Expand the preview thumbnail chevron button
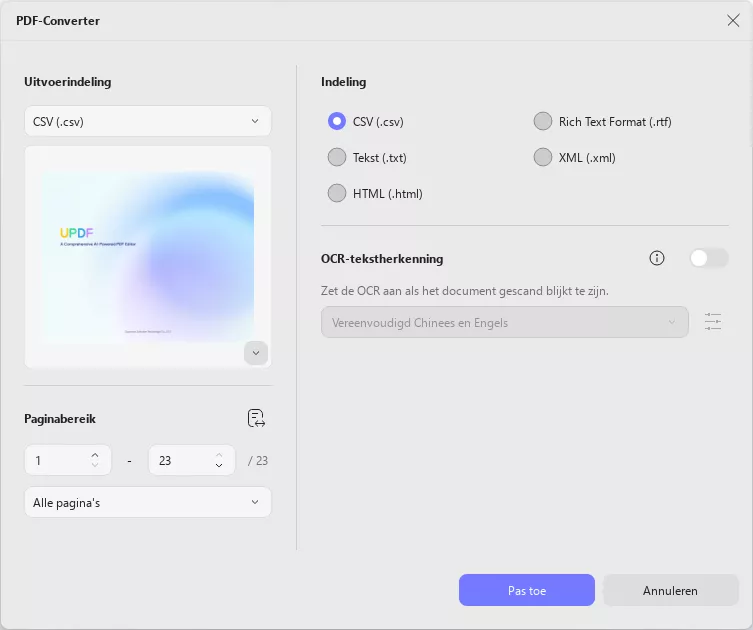This screenshot has width=753, height=630. coord(256,353)
